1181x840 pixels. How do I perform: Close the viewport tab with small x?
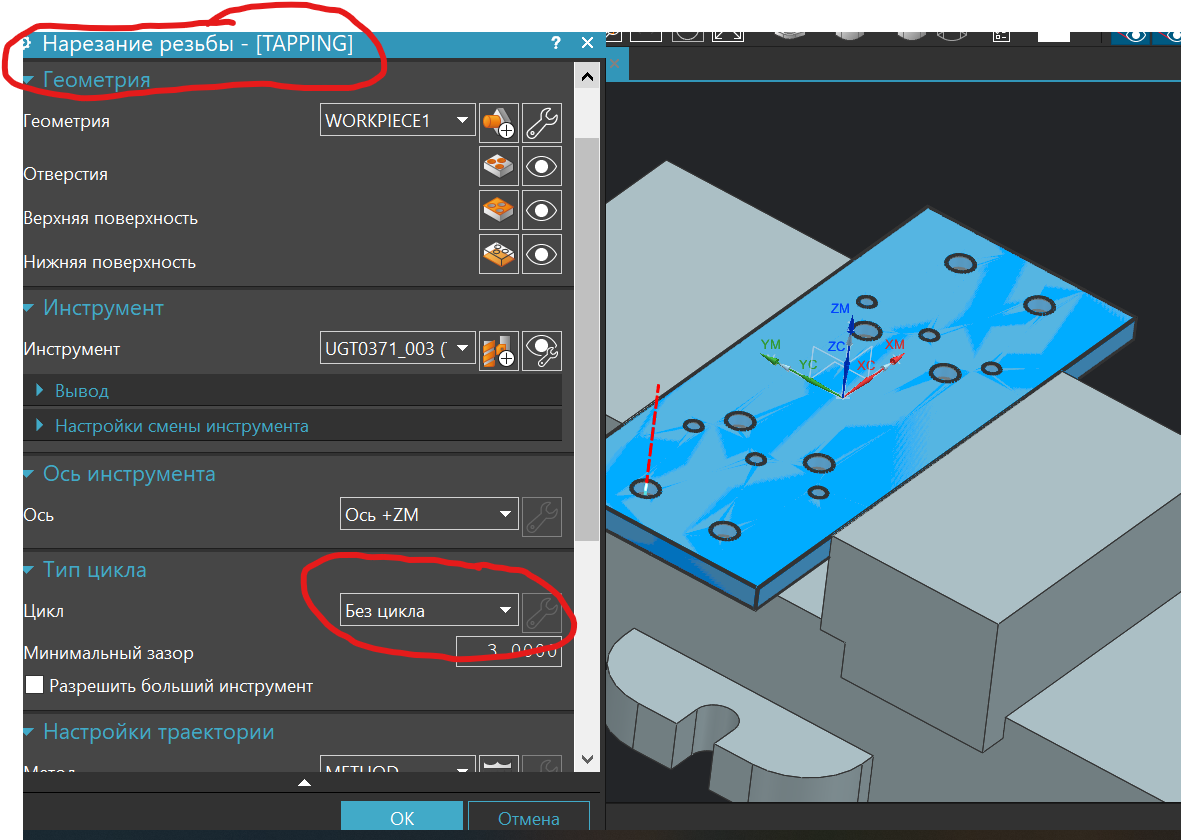coord(615,64)
